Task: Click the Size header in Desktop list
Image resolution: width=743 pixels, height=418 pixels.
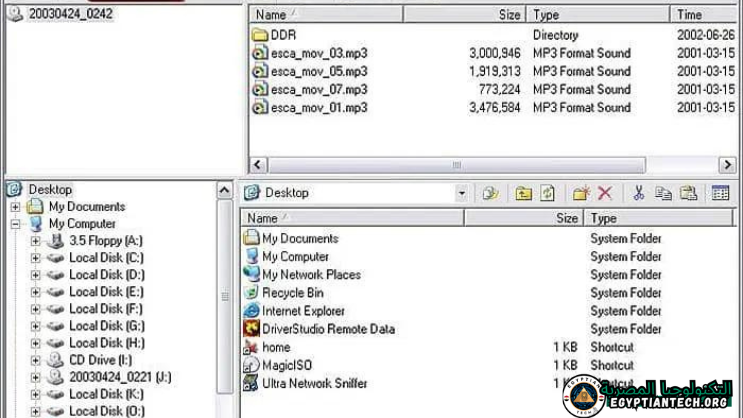Action: [x=524, y=218]
